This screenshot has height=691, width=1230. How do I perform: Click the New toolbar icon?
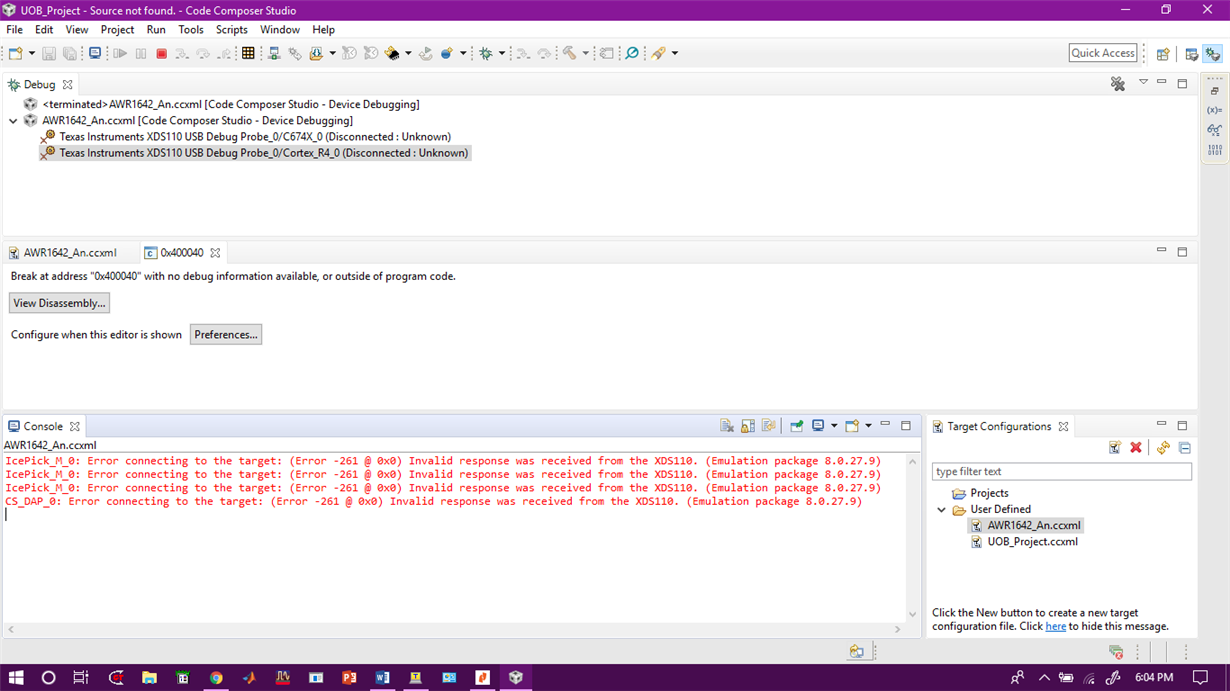tap(16, 53)
